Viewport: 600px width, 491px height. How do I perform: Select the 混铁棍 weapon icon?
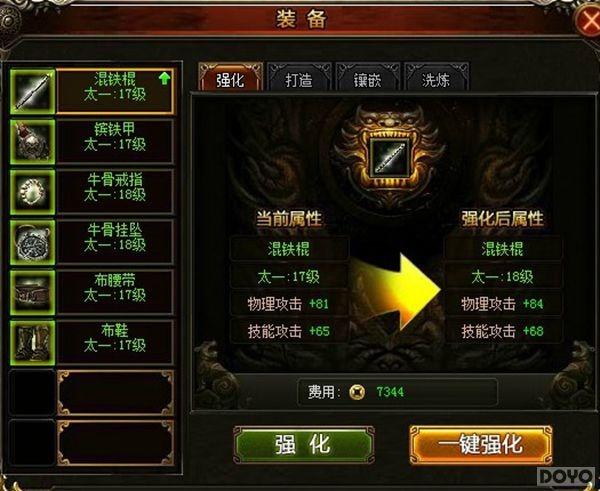pyautogui.click(x=33, y=92)
